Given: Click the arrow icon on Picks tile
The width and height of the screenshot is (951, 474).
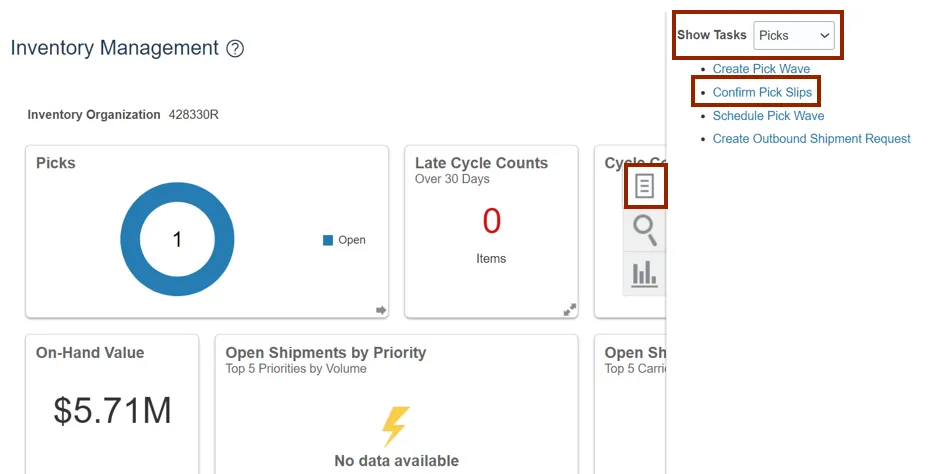Looking at the screenshot, I should [380, 310].
